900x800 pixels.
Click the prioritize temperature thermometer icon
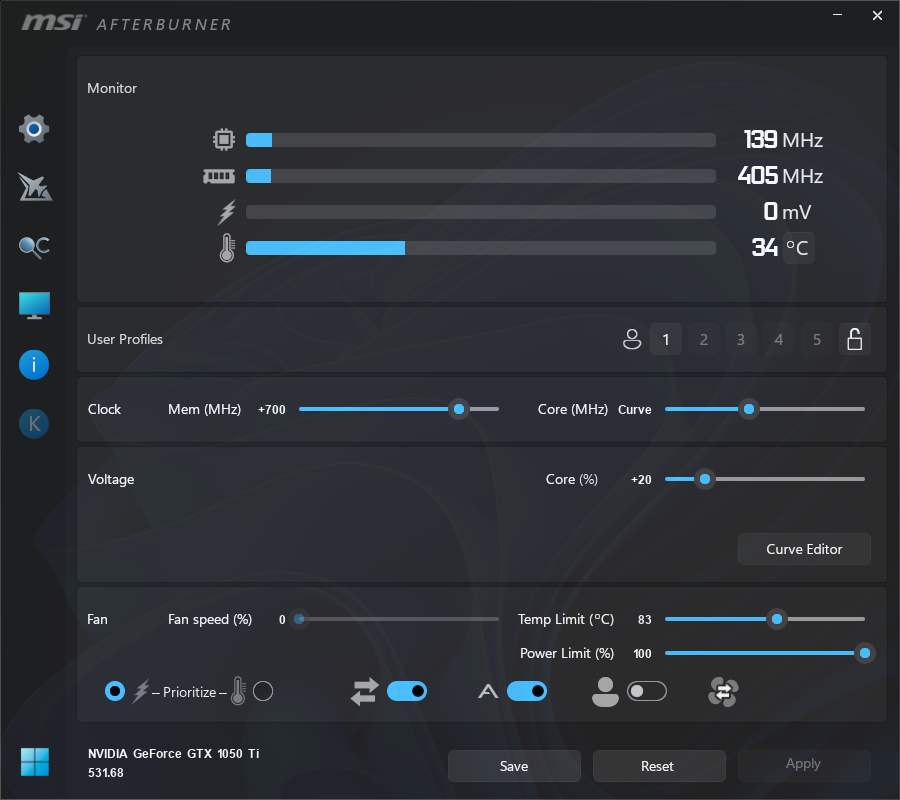[x=238, y=691]
